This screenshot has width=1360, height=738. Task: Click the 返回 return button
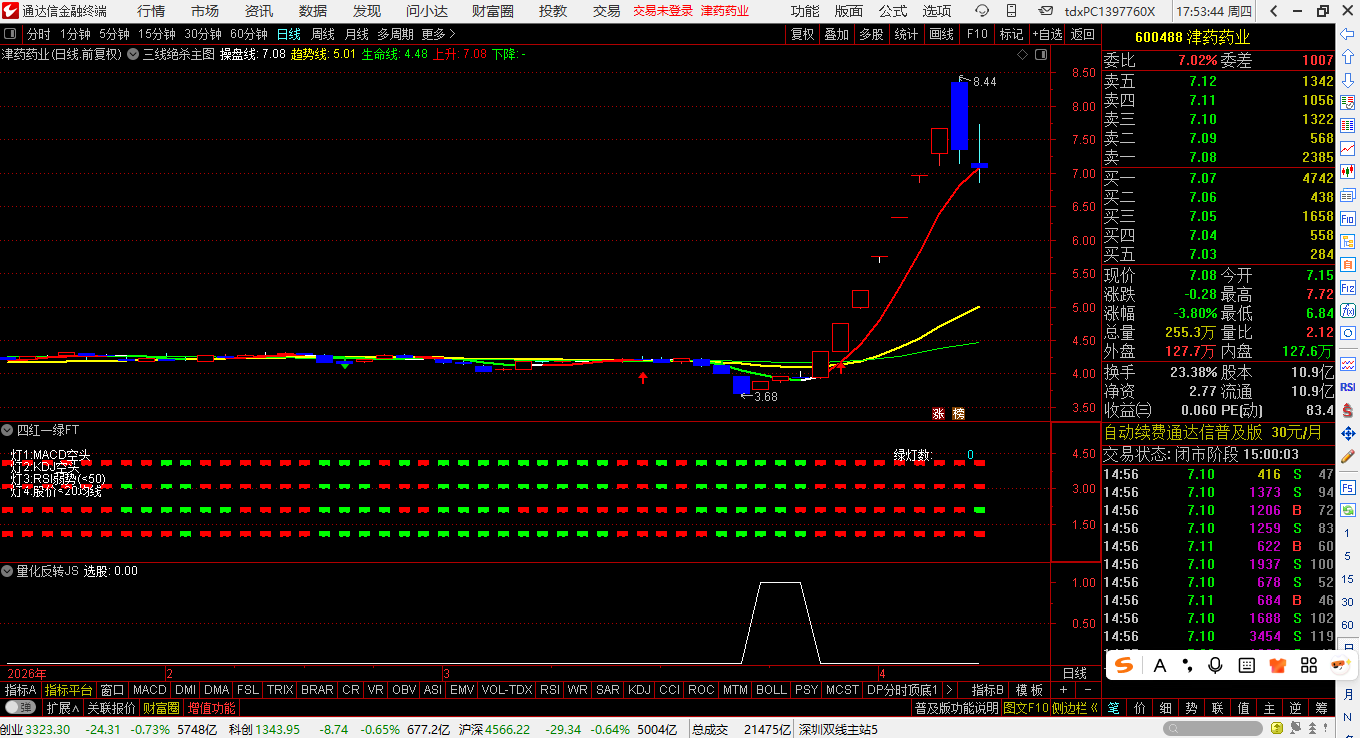tap(1083, 34)
